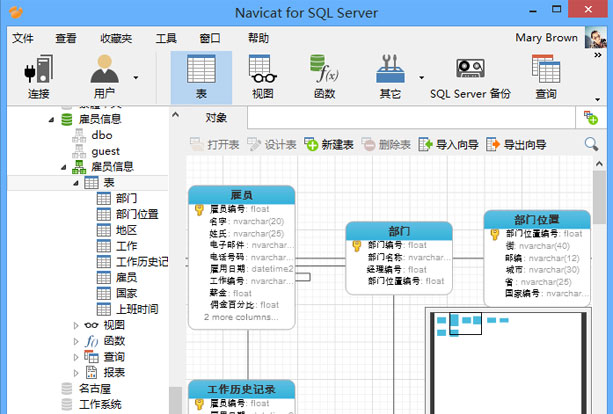Open toolbar options arrow below 查询
613x414 pixels.
coord(597,99)
